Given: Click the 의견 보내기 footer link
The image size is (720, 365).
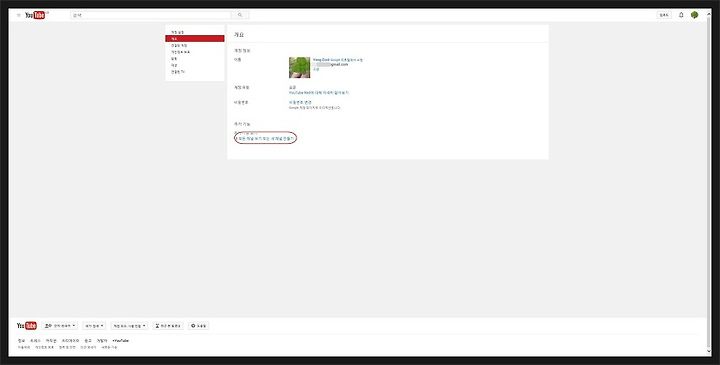Looking at the screenshot, I should [x=89, y=348].
